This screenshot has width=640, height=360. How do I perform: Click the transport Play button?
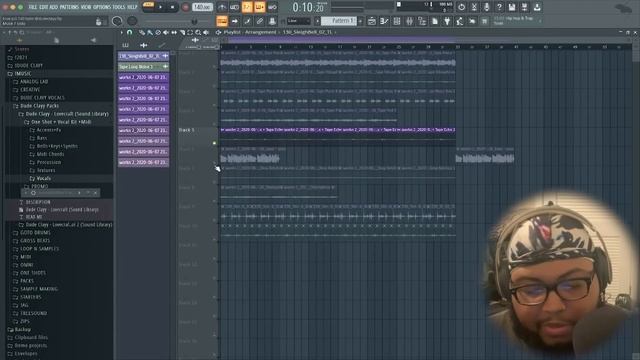(x=160, y=7)
